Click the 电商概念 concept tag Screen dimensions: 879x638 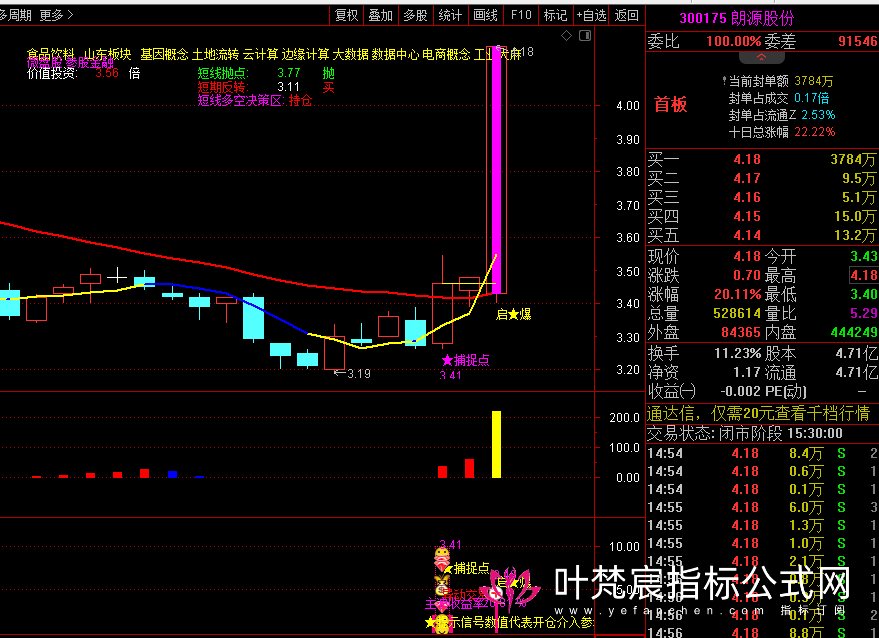point(446,54)
